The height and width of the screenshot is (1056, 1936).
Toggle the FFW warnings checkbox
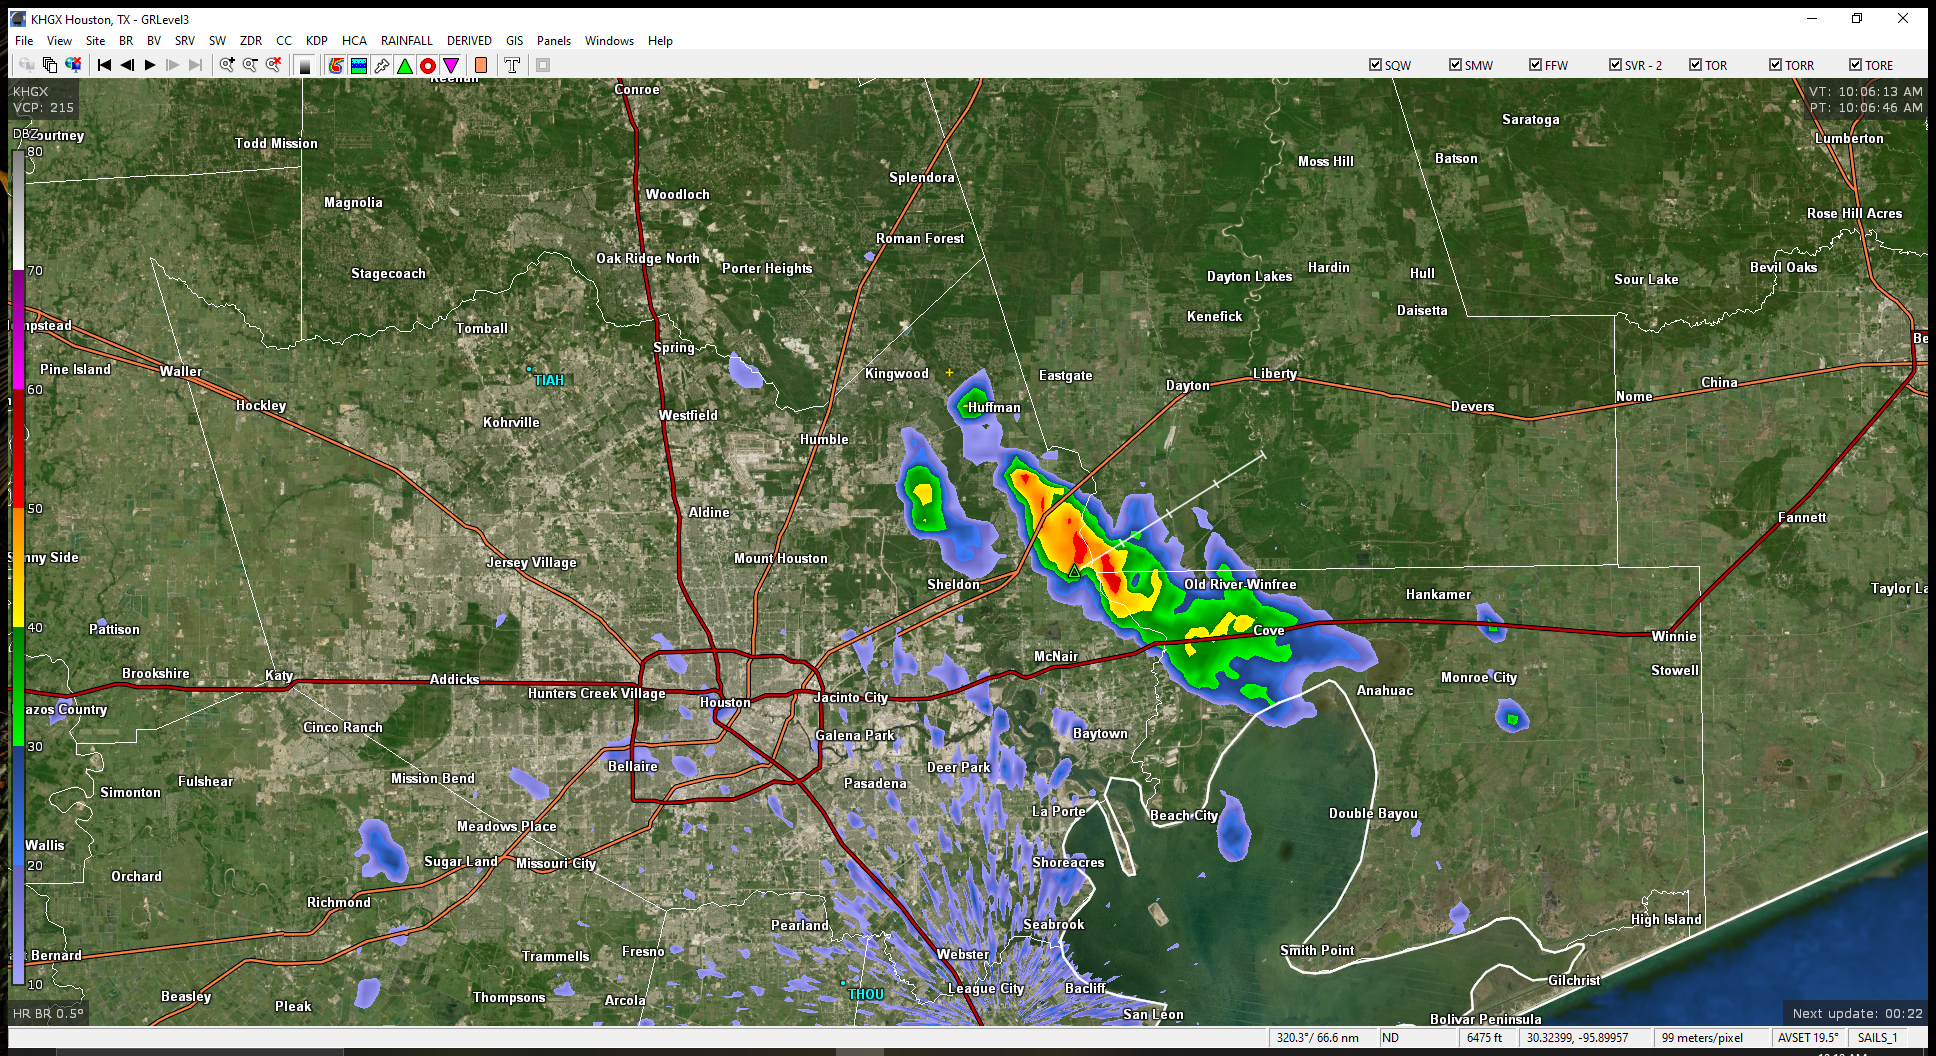(x=1535, y=65)
